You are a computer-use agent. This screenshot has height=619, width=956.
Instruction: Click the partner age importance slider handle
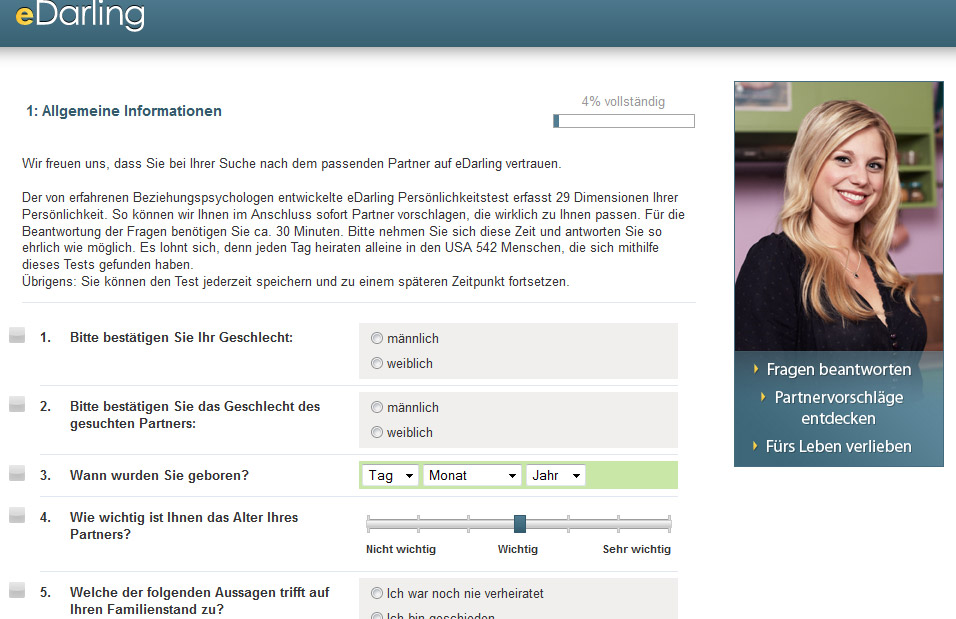(519, 523)
